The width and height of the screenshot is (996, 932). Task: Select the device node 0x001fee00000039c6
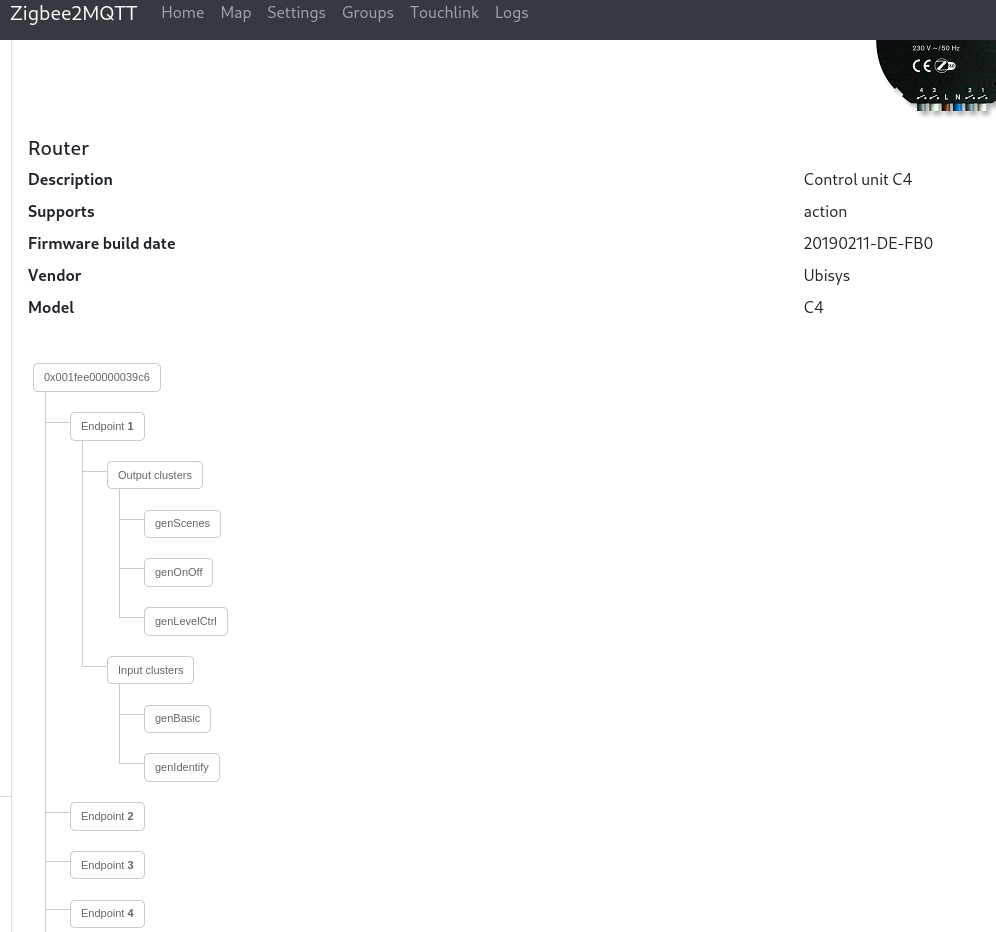pos(96,377)
